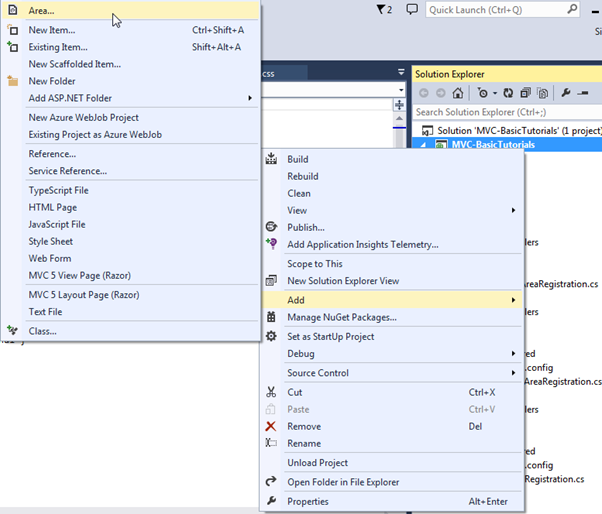The height and width of the screenshot is (514, 602).
Task: Choose Manage NuGet Packages... menu entry
Action: tap(342, 317)
